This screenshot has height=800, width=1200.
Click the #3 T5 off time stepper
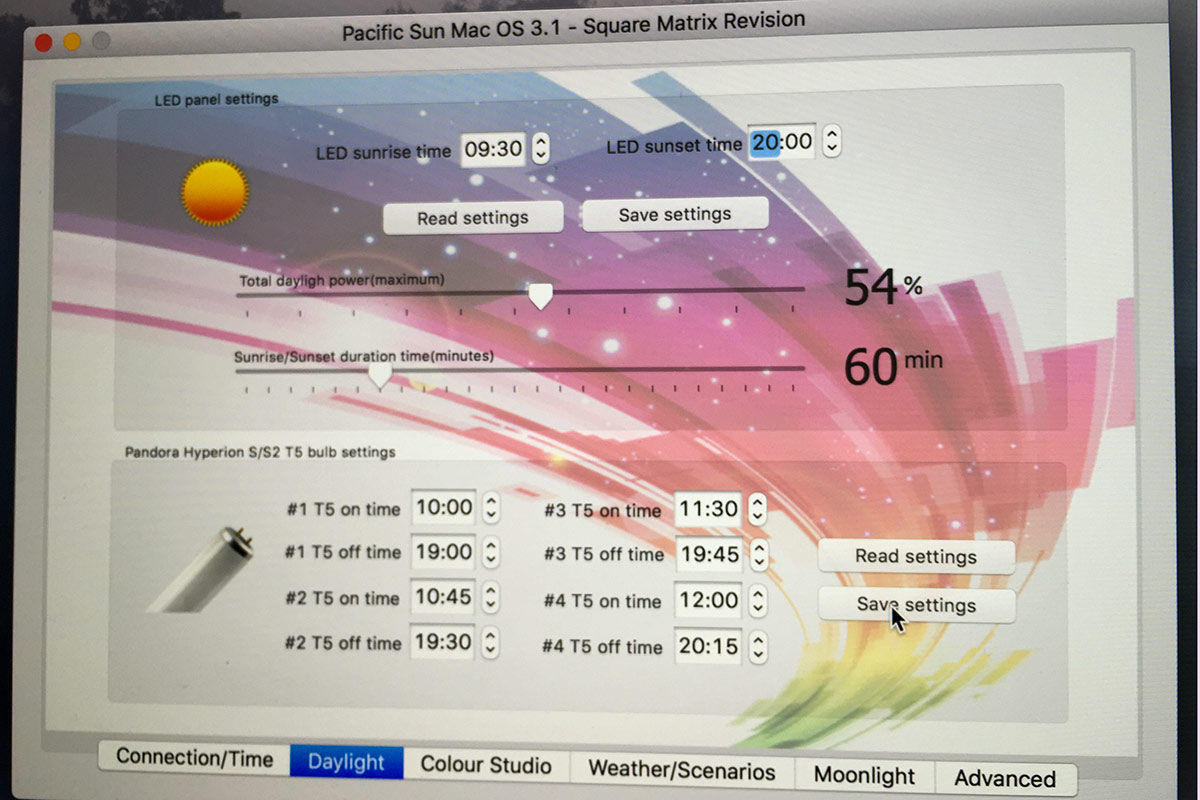tap(758, 554)
